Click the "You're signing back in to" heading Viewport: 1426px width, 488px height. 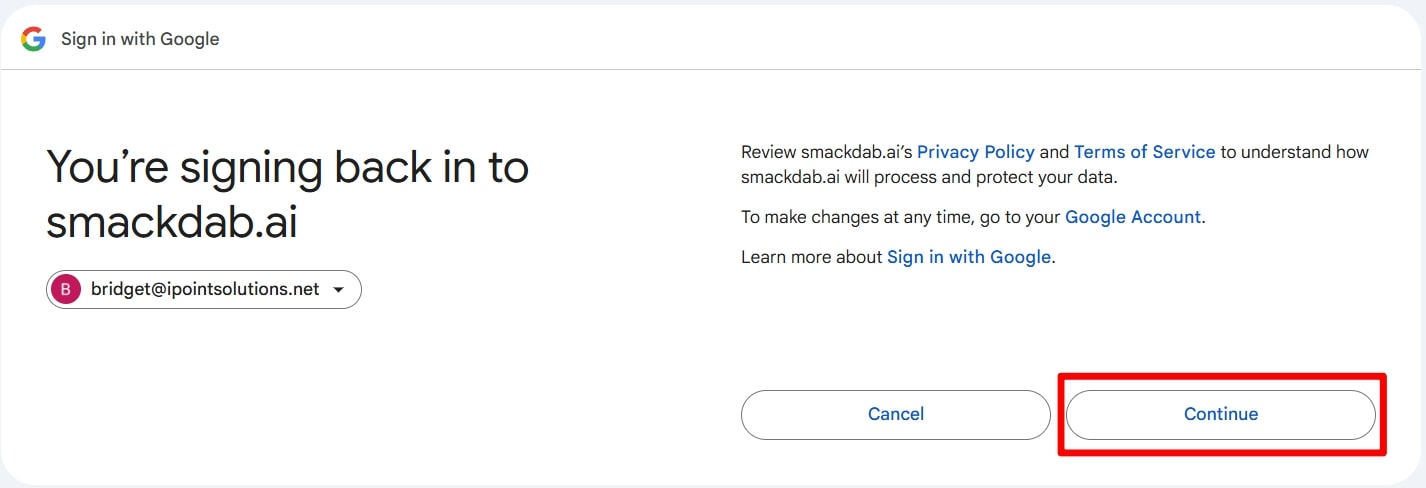[288, 167]
